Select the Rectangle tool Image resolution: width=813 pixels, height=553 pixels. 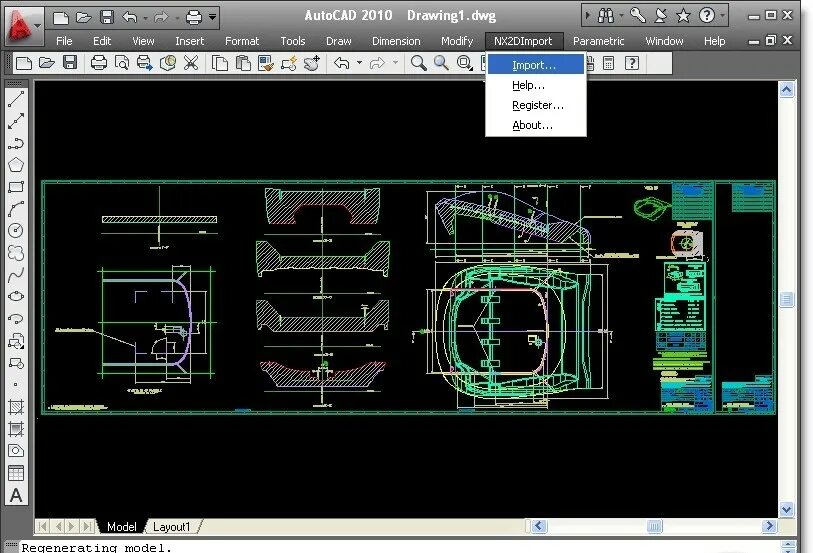(x=16, y=187)
